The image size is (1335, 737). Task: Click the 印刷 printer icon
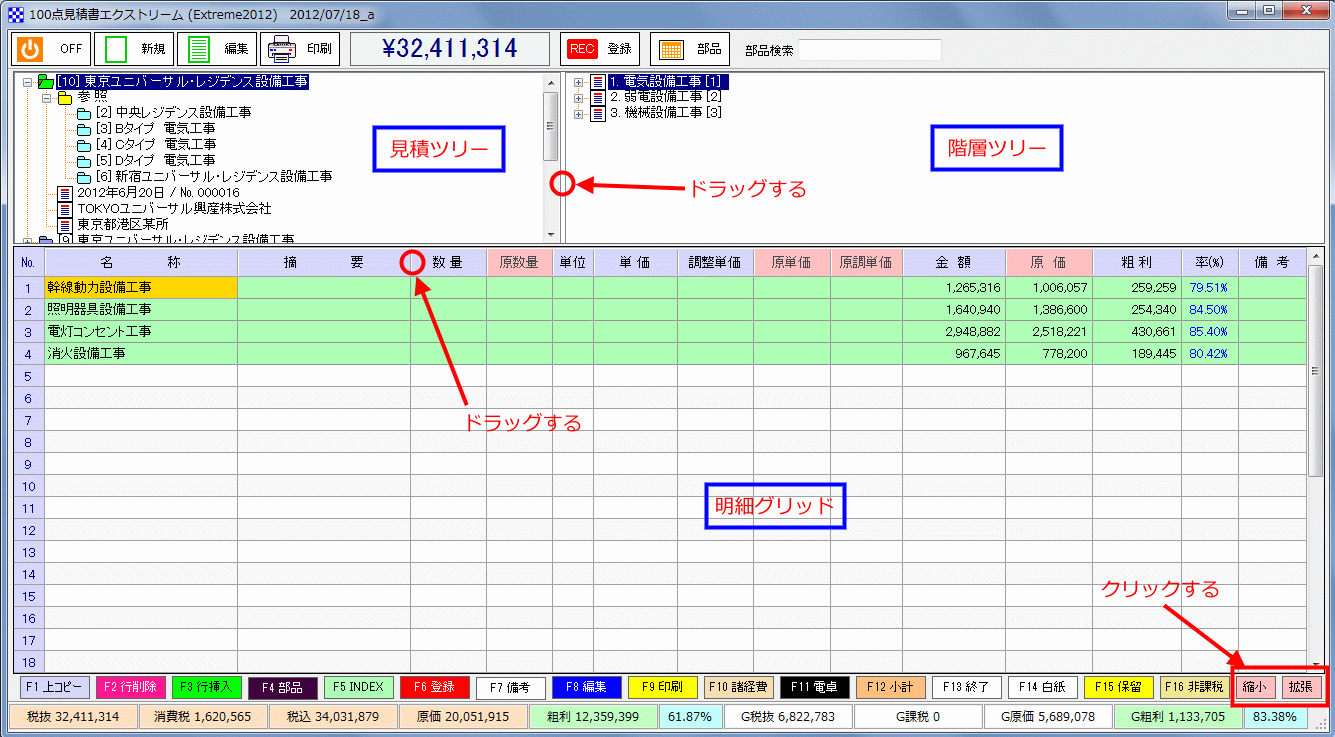[281, 48]
